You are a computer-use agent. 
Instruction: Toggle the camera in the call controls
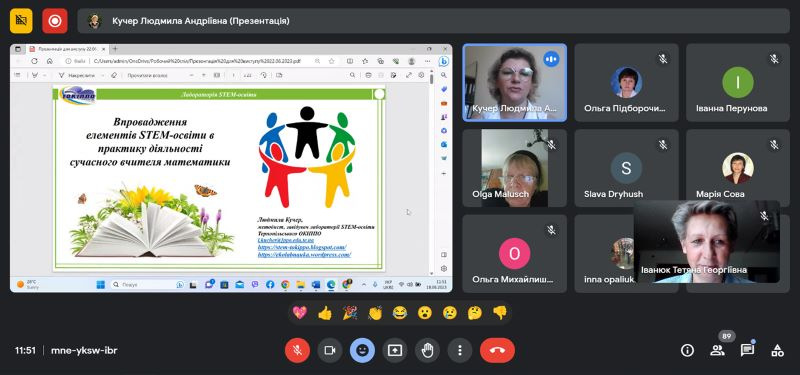(330, 351)
